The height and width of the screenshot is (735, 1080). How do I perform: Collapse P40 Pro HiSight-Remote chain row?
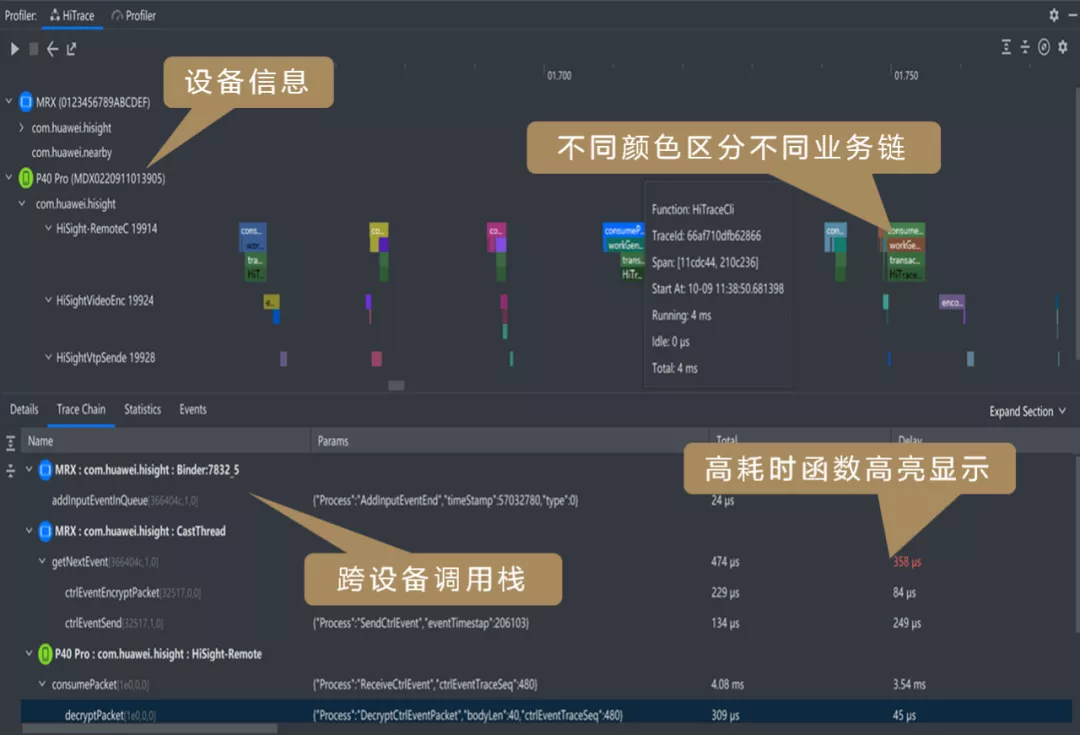29,653
